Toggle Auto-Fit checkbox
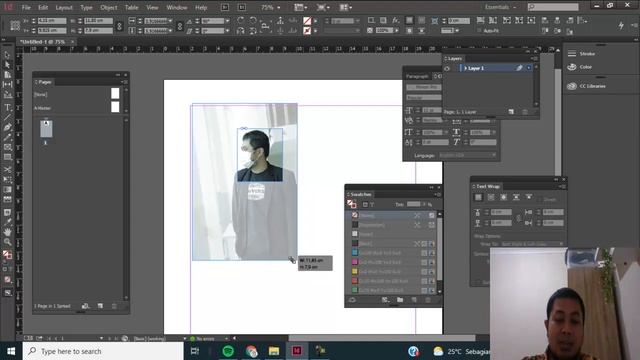Screen dimensions: 640x360 coord(479,31)
